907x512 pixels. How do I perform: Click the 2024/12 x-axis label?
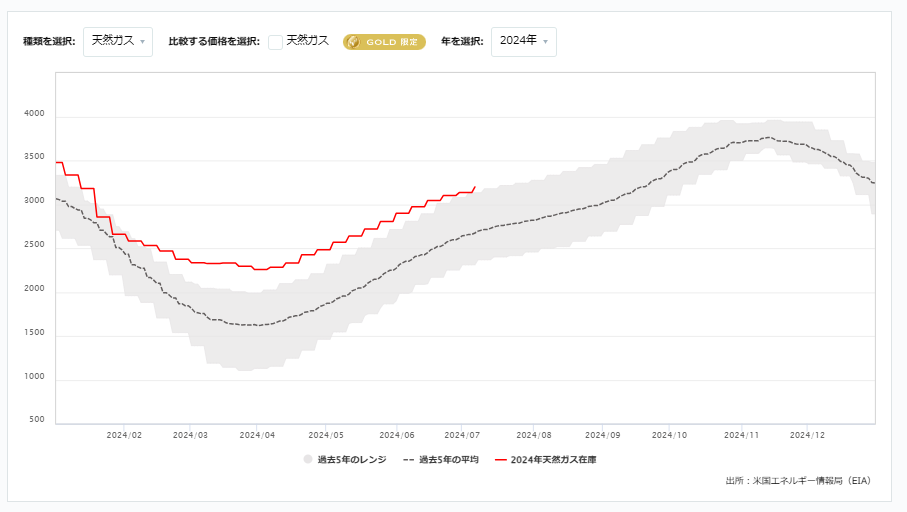point(808,435)
